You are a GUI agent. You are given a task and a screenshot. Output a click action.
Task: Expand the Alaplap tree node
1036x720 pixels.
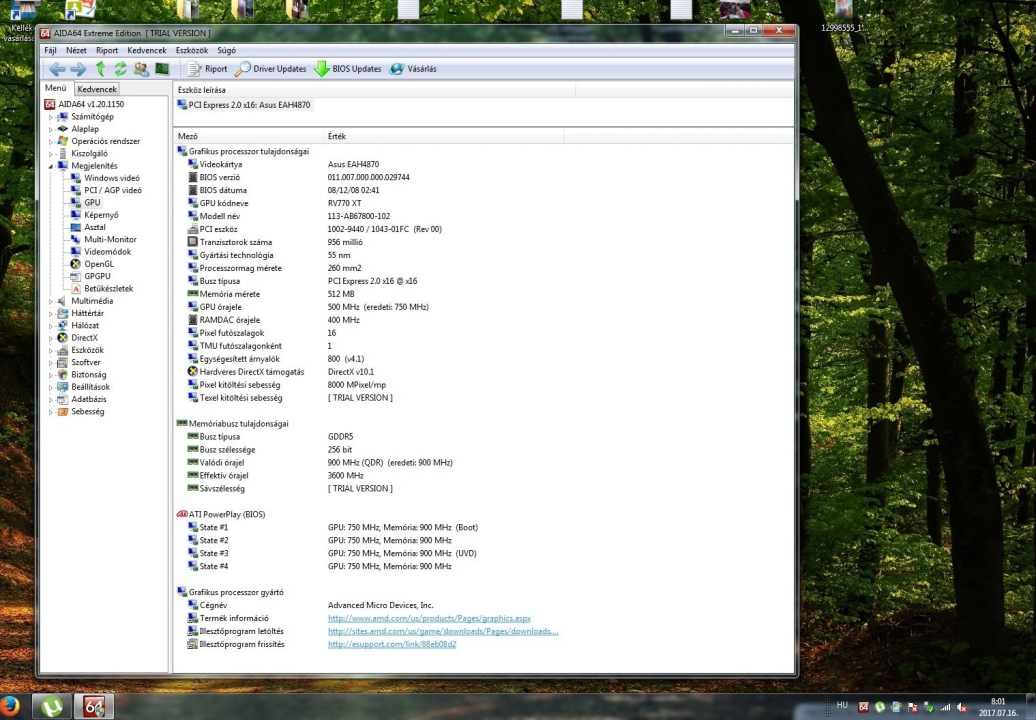(51, 129)
